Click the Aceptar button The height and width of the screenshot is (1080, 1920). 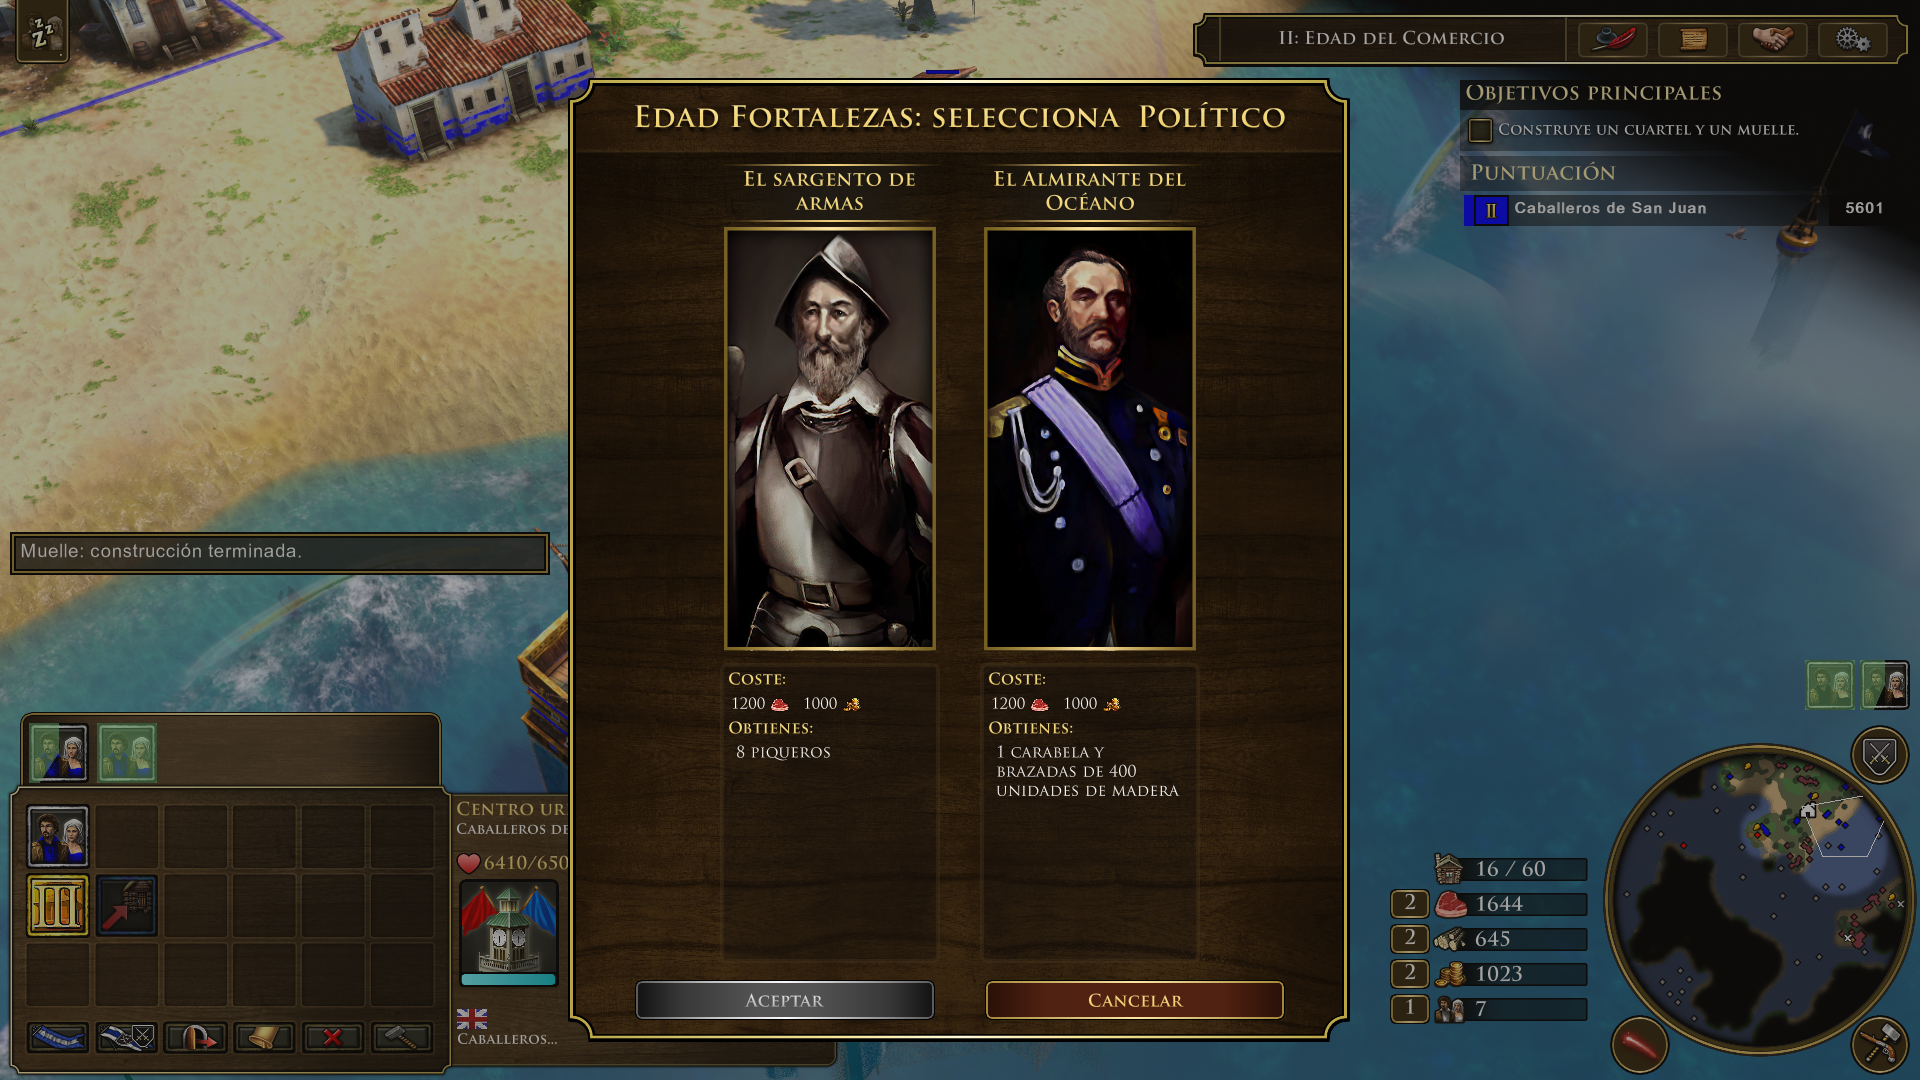[x=784, y=1000]
